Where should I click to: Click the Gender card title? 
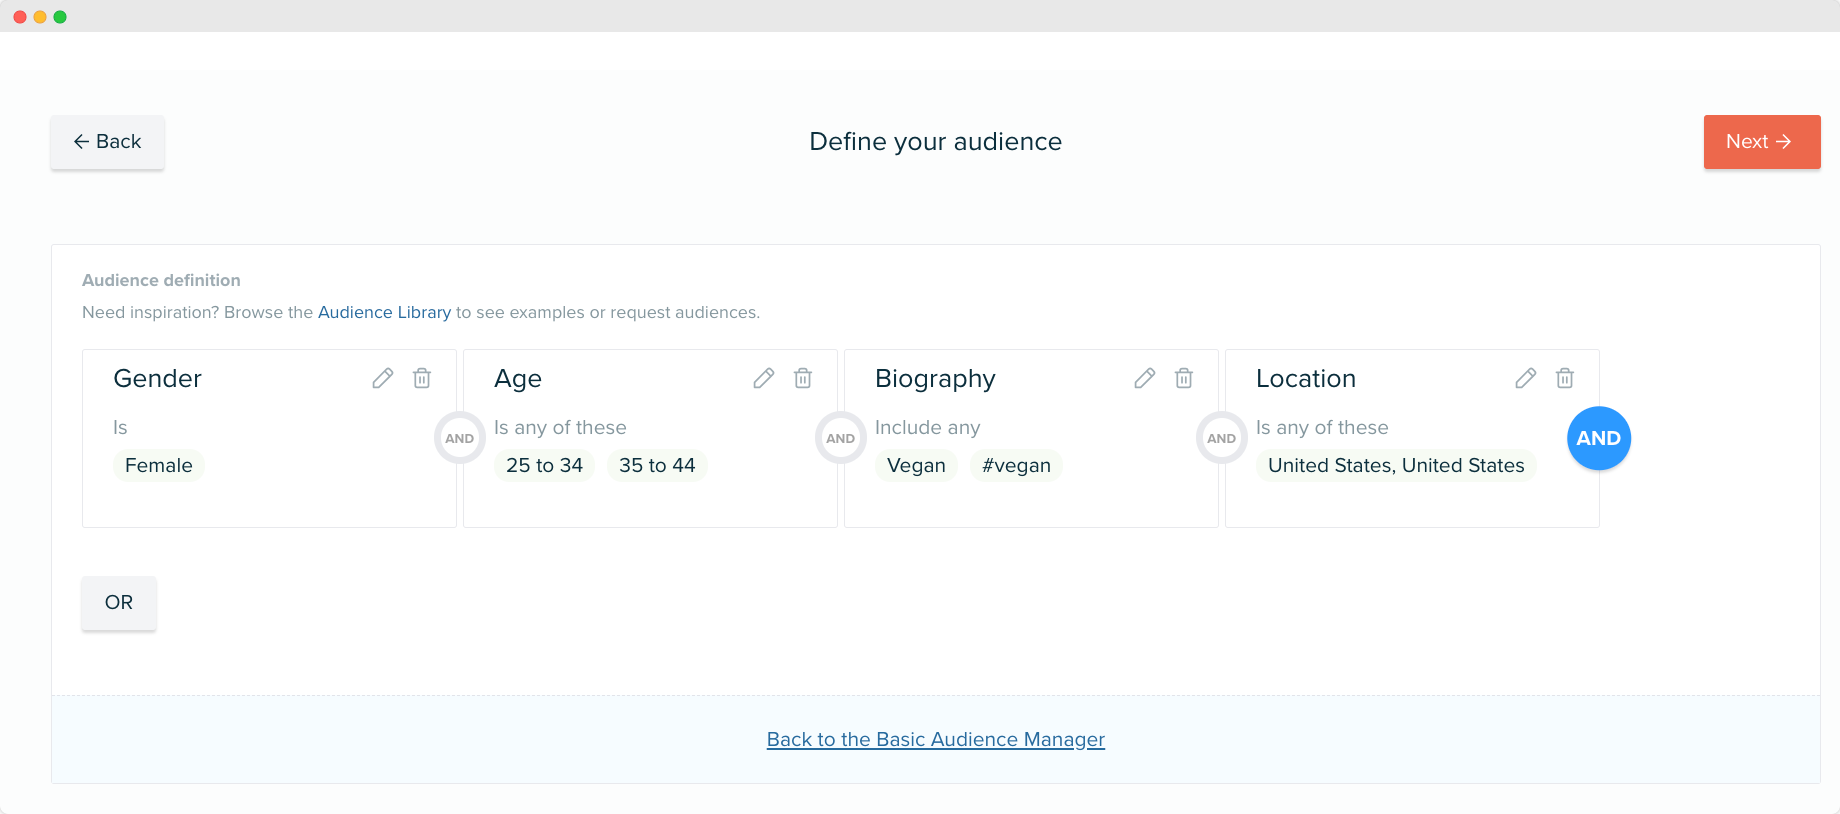coord(158,378)
